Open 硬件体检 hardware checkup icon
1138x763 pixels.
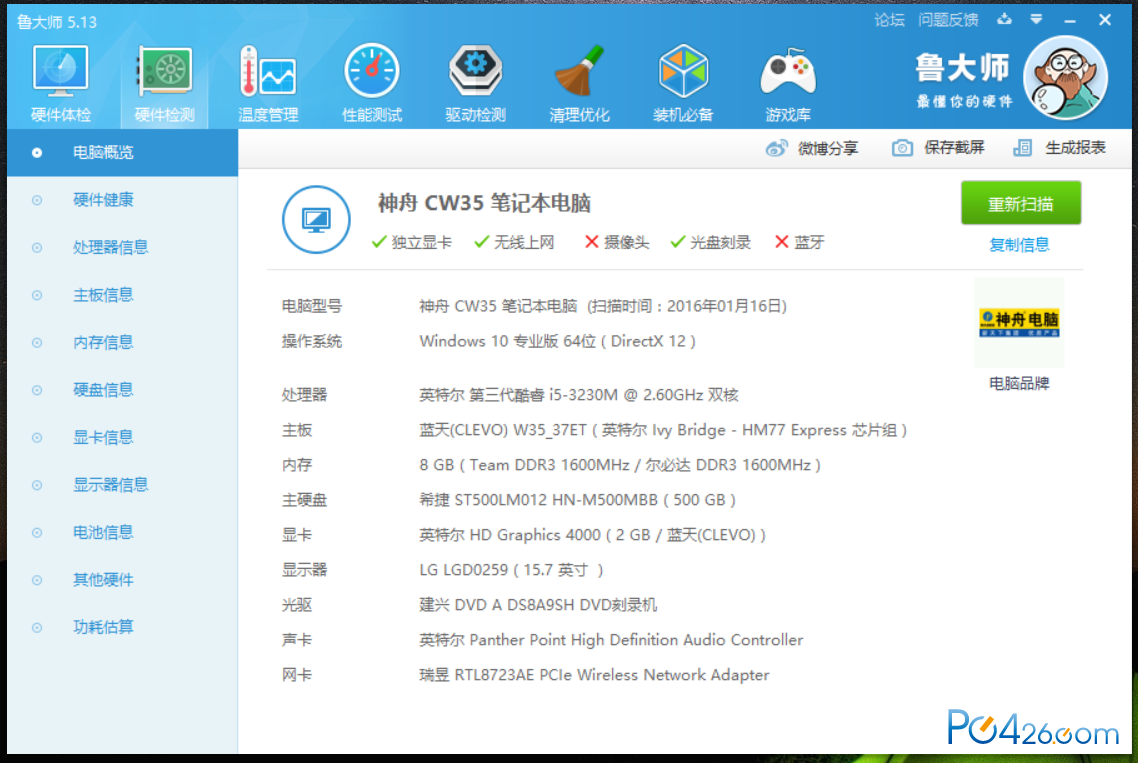pyautogui.click(x=60, y=71)
